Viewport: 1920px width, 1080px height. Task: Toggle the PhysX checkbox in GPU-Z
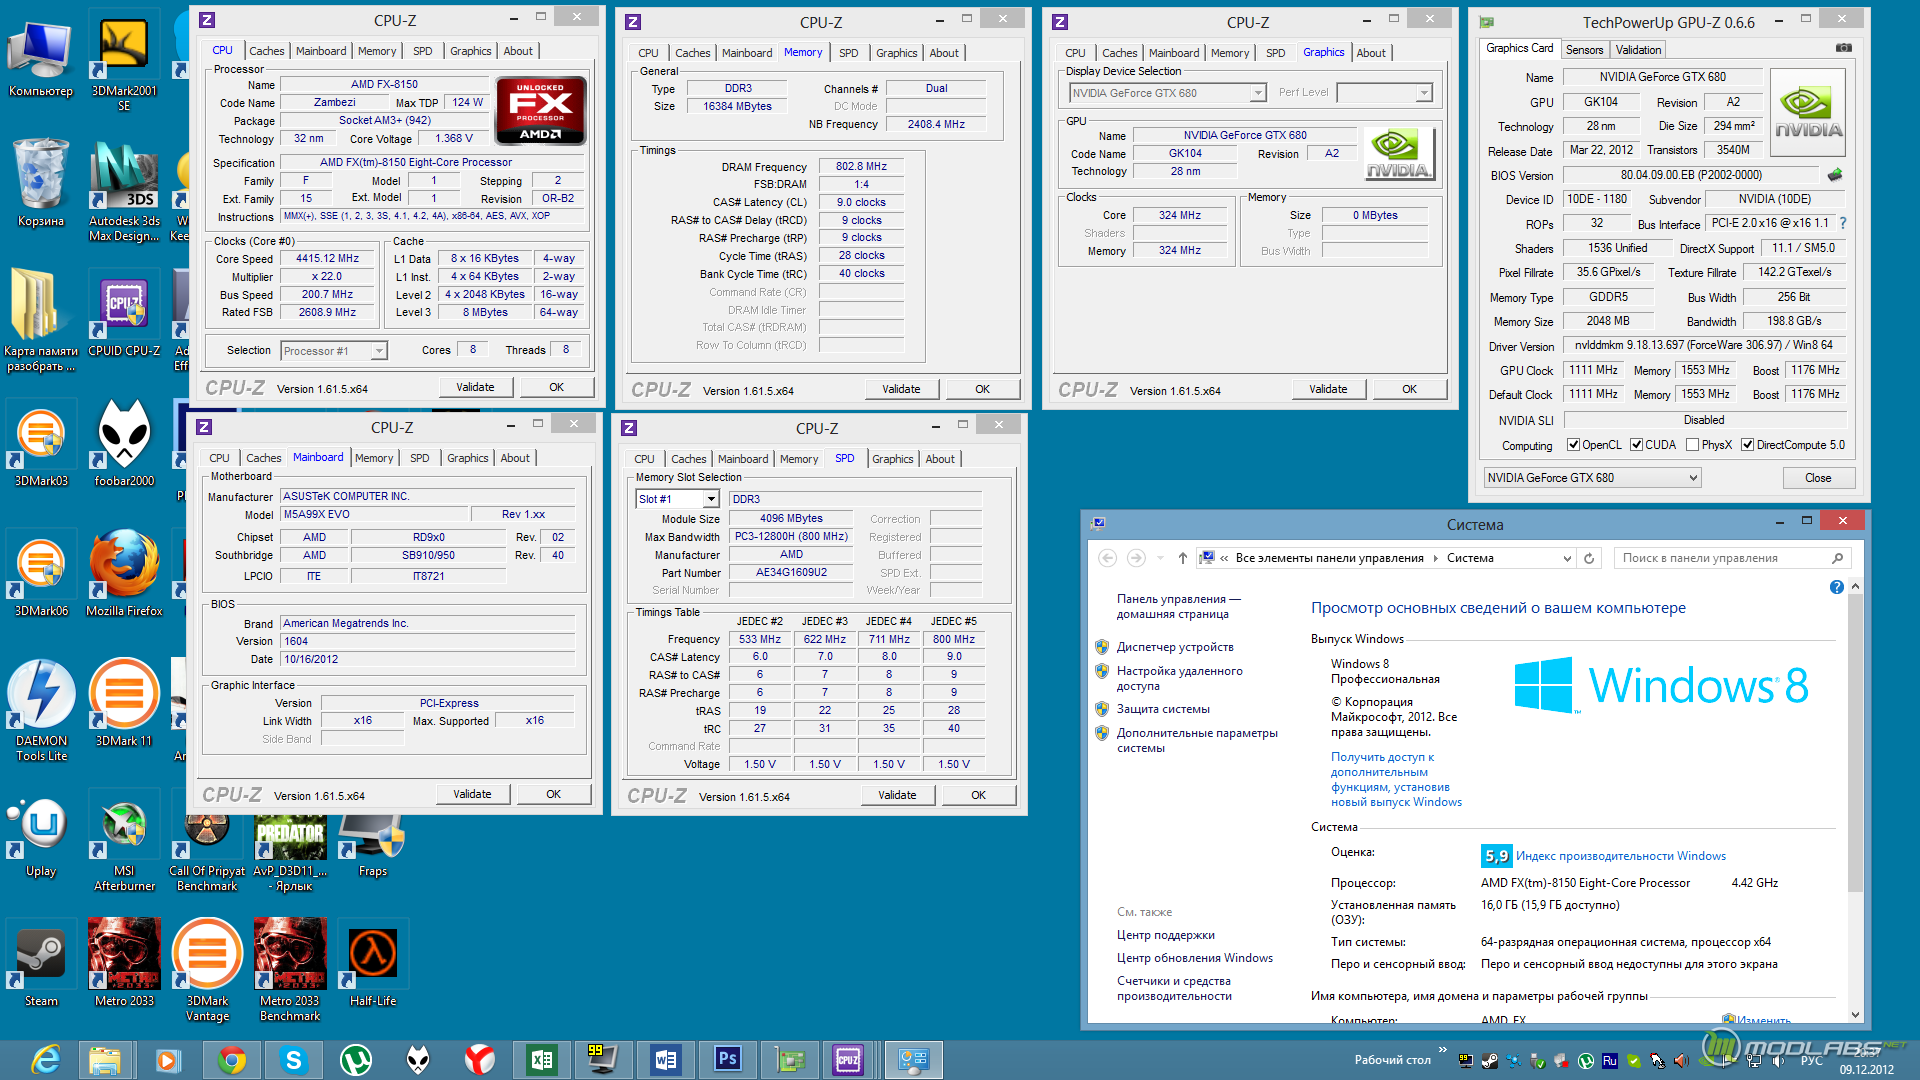(1692, 445)
